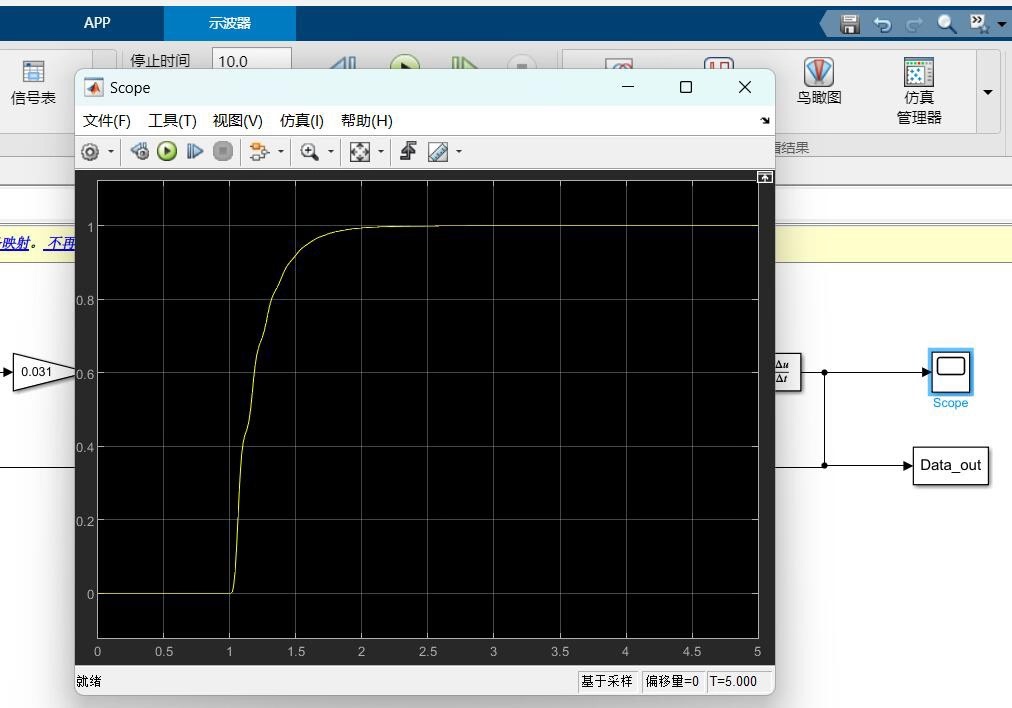Screen dimensions: 1012x708
Task: Select the derivative Δu/Δt block
Action: click(787, 372)
